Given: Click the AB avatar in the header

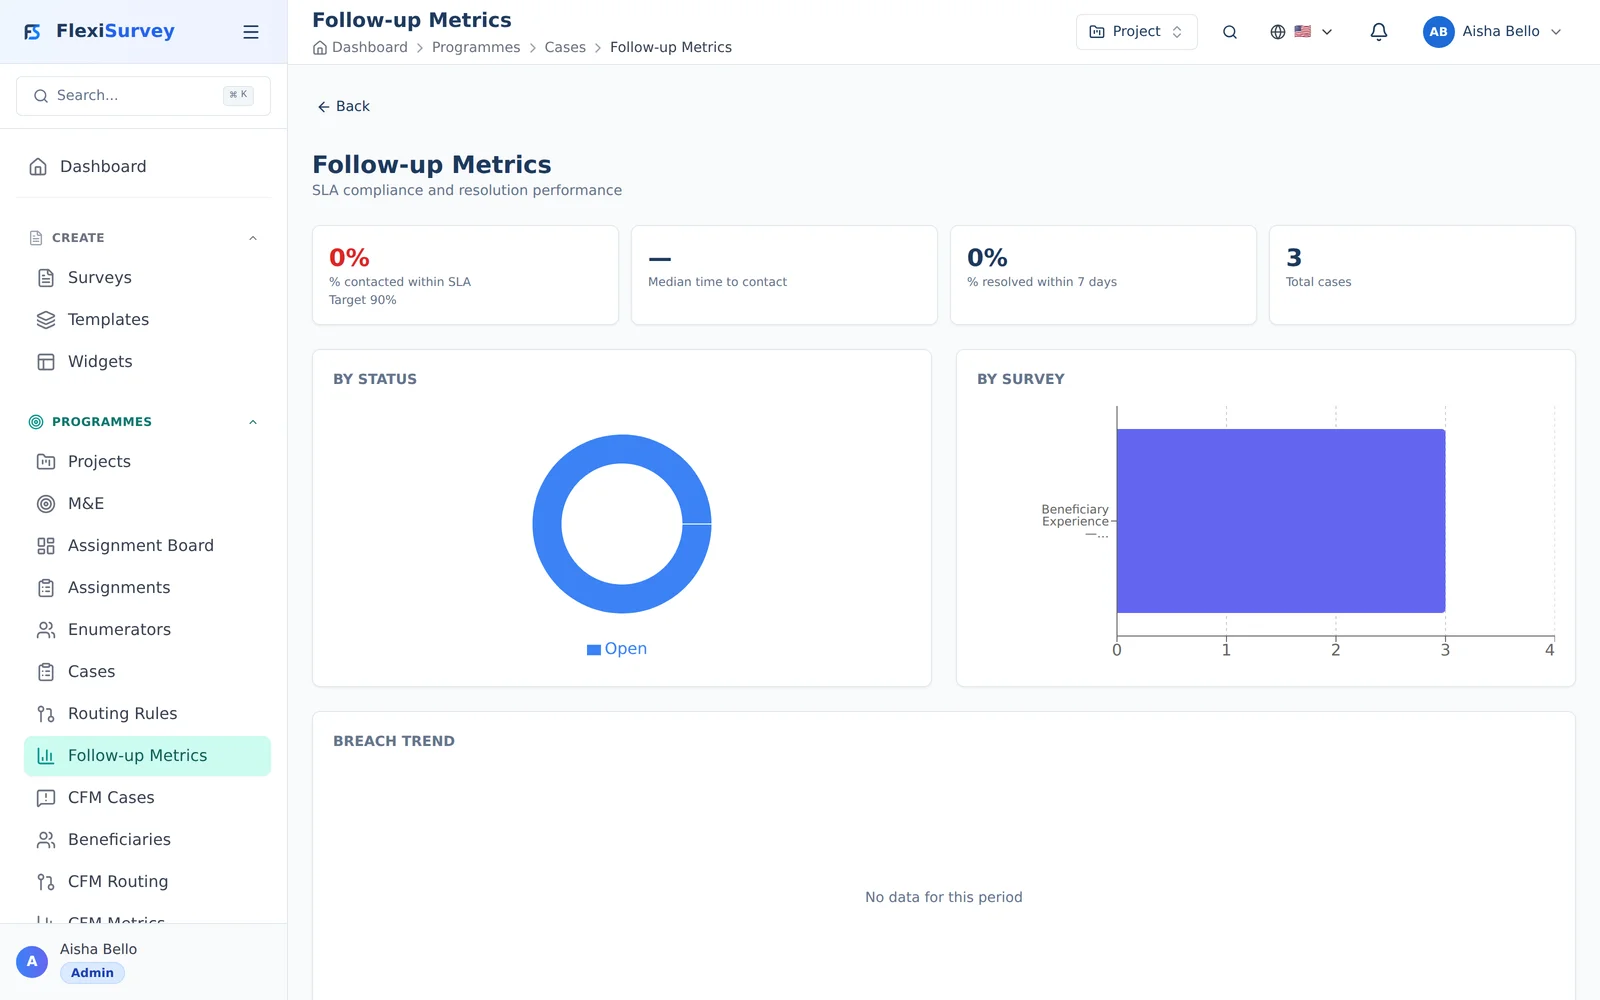Looking at the screenshot, I should point(1438,32).
